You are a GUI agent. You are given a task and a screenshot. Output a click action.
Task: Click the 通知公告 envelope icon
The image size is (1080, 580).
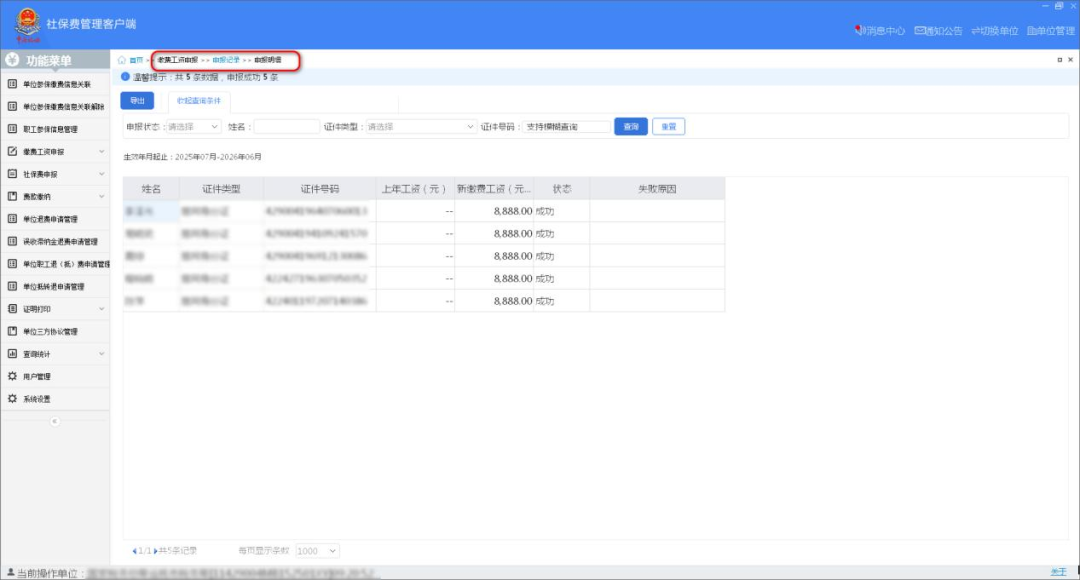919,31
